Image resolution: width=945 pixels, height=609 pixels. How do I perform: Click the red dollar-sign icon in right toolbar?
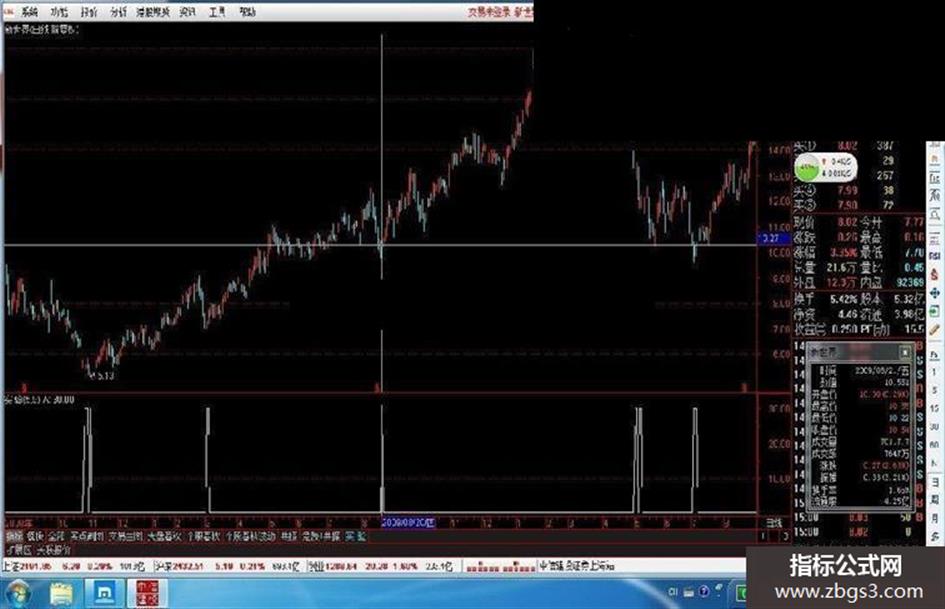click(x=935, y=274)
